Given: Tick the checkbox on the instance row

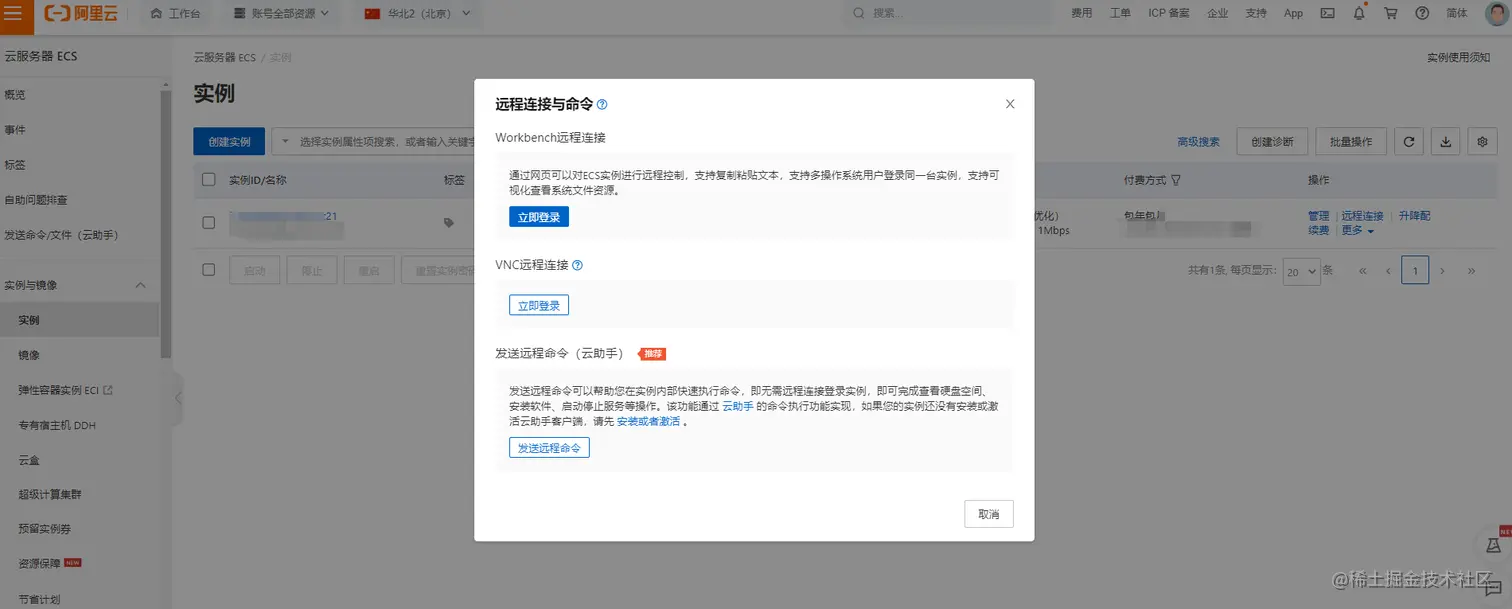Looking at the screenshot, I should (x=209, y=223).
